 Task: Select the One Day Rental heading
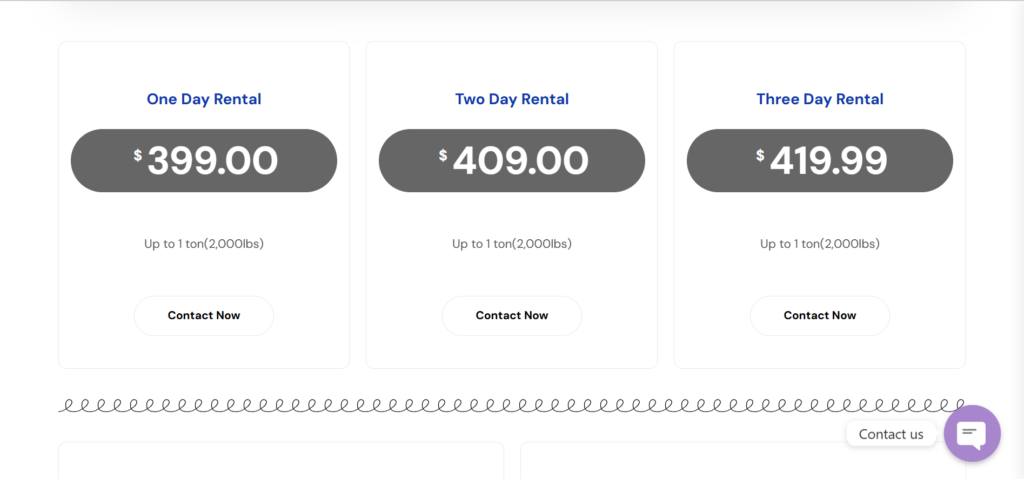(x=204, y=99)
